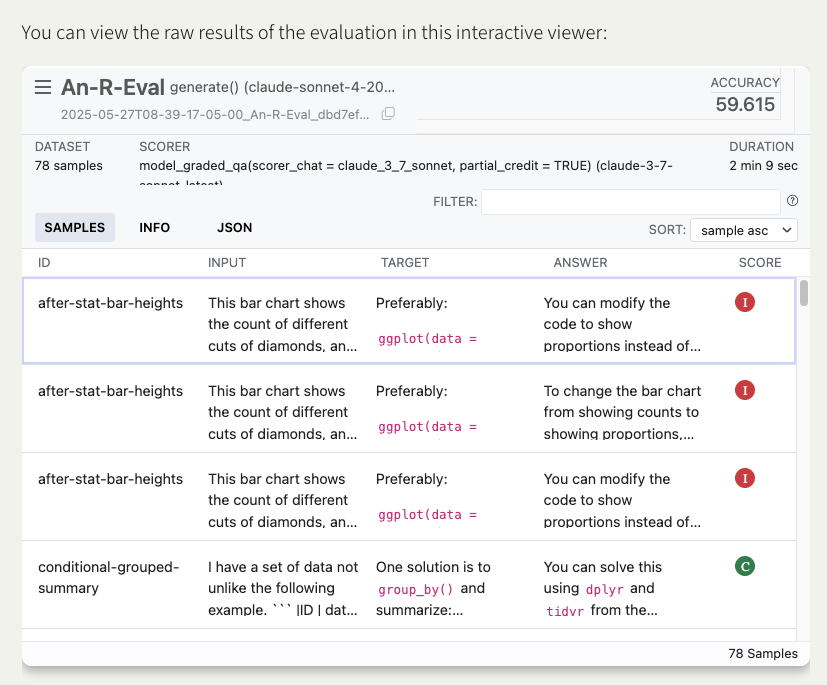Select the answer starting 'To change the bar chart'

[x=622, y=412]
